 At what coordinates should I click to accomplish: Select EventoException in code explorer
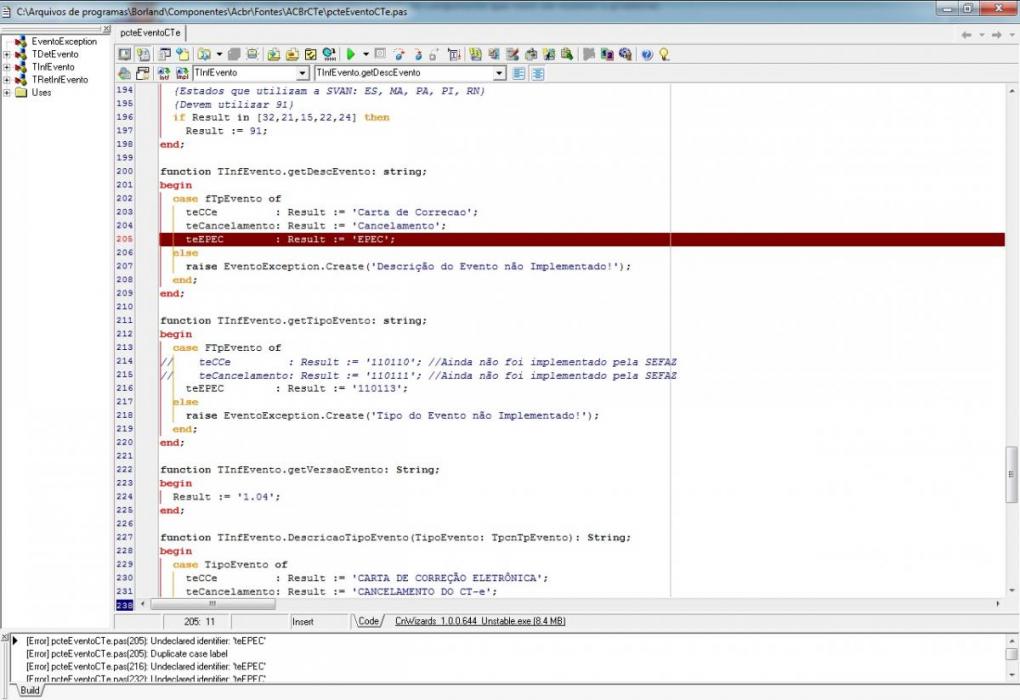pyautogui.click(x=64, y=42)
